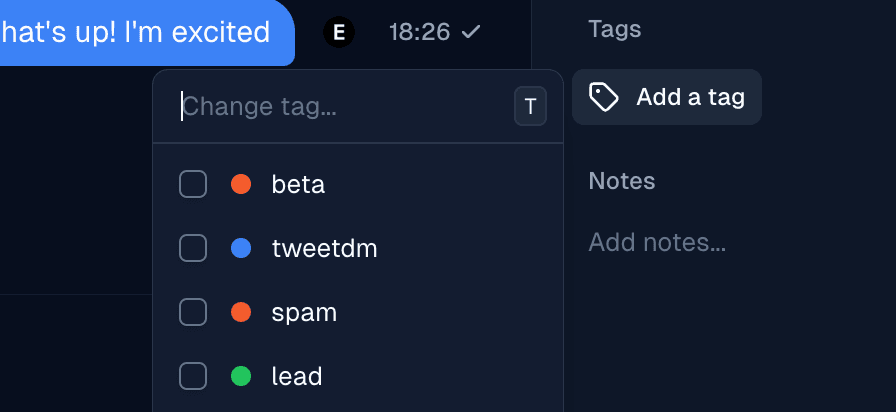Click the Add notes text field
This screenshot has width=896, height=412.
657,242
